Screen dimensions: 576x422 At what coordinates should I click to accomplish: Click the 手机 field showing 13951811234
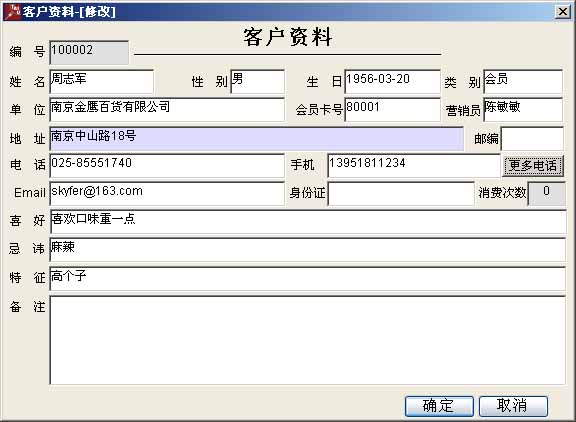[x=414, y=166]
